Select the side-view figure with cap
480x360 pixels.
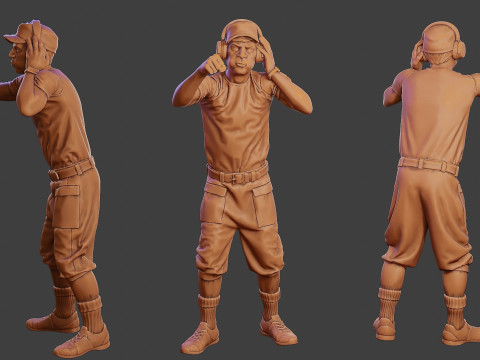pyautogui.click(x=55, y=188)
